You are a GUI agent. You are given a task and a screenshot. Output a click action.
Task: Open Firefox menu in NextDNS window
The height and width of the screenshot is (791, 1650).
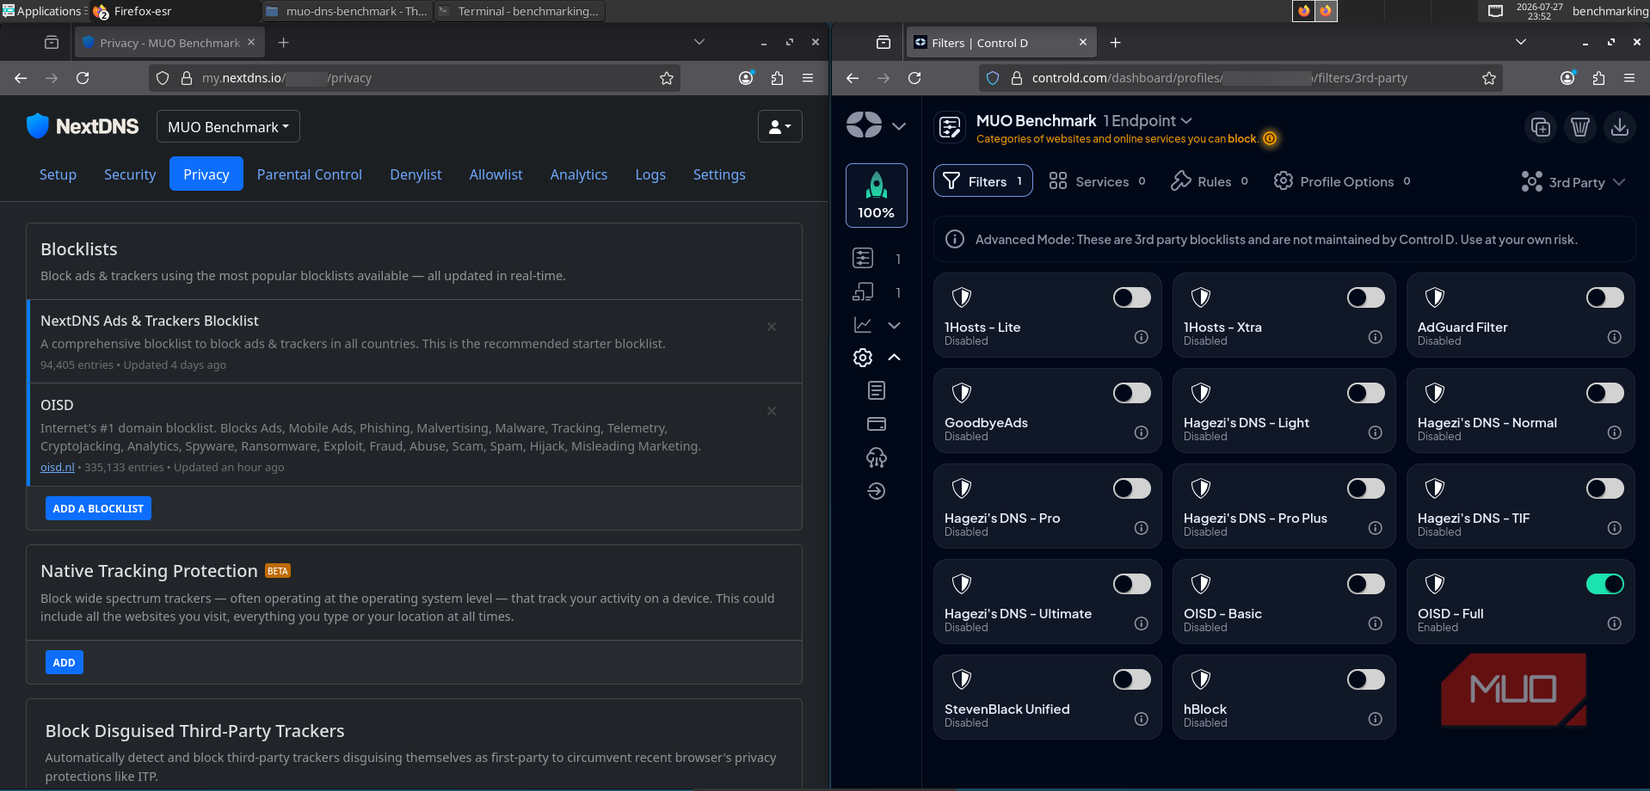pyautogui.click(x=808, y=78)
